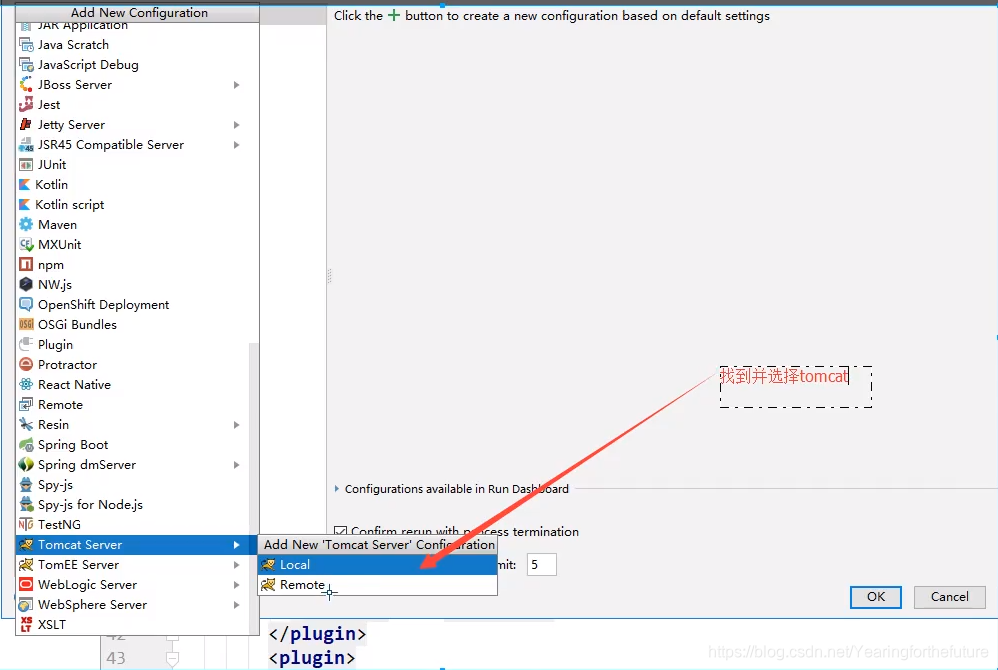
Task: Click the Kotlin icon
Action: coord(24,185)
